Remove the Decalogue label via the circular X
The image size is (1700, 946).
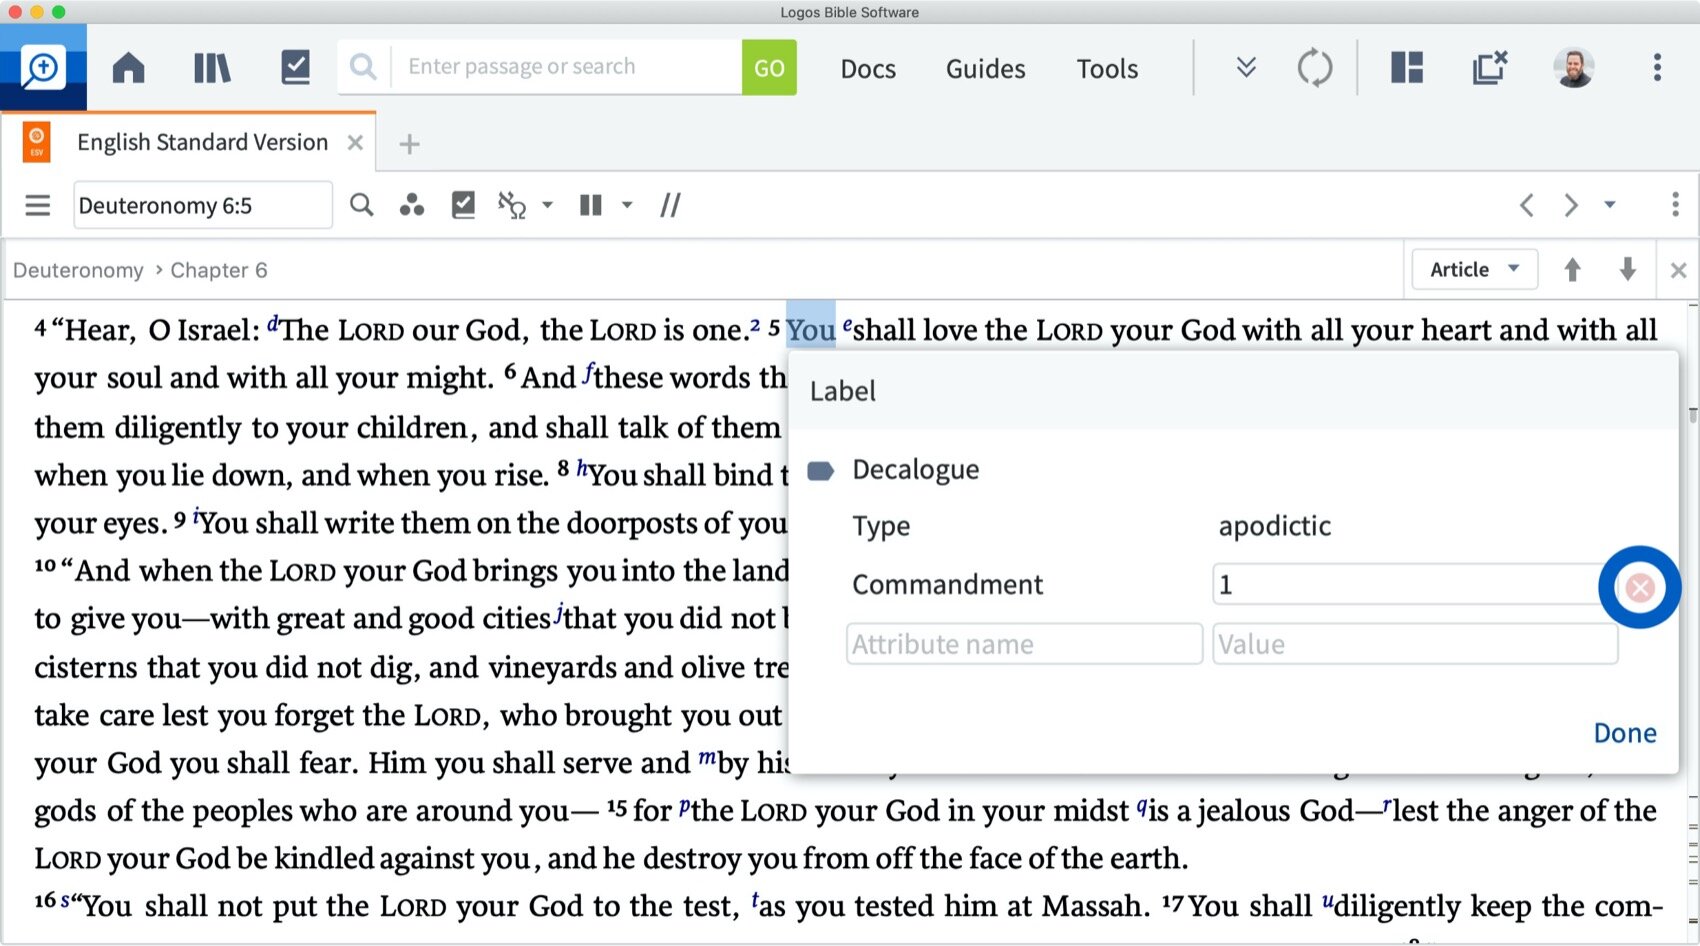click(1639, 588)
